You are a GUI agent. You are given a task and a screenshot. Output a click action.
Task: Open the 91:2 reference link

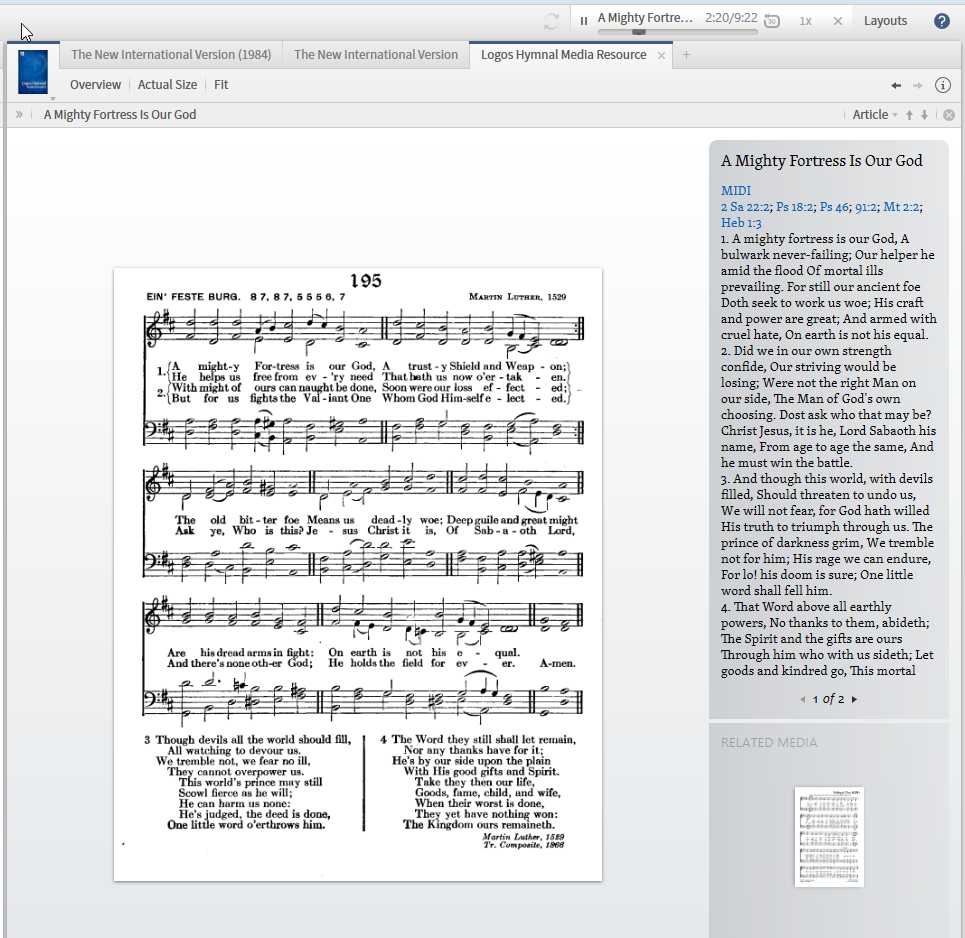[x=866, y=207]
